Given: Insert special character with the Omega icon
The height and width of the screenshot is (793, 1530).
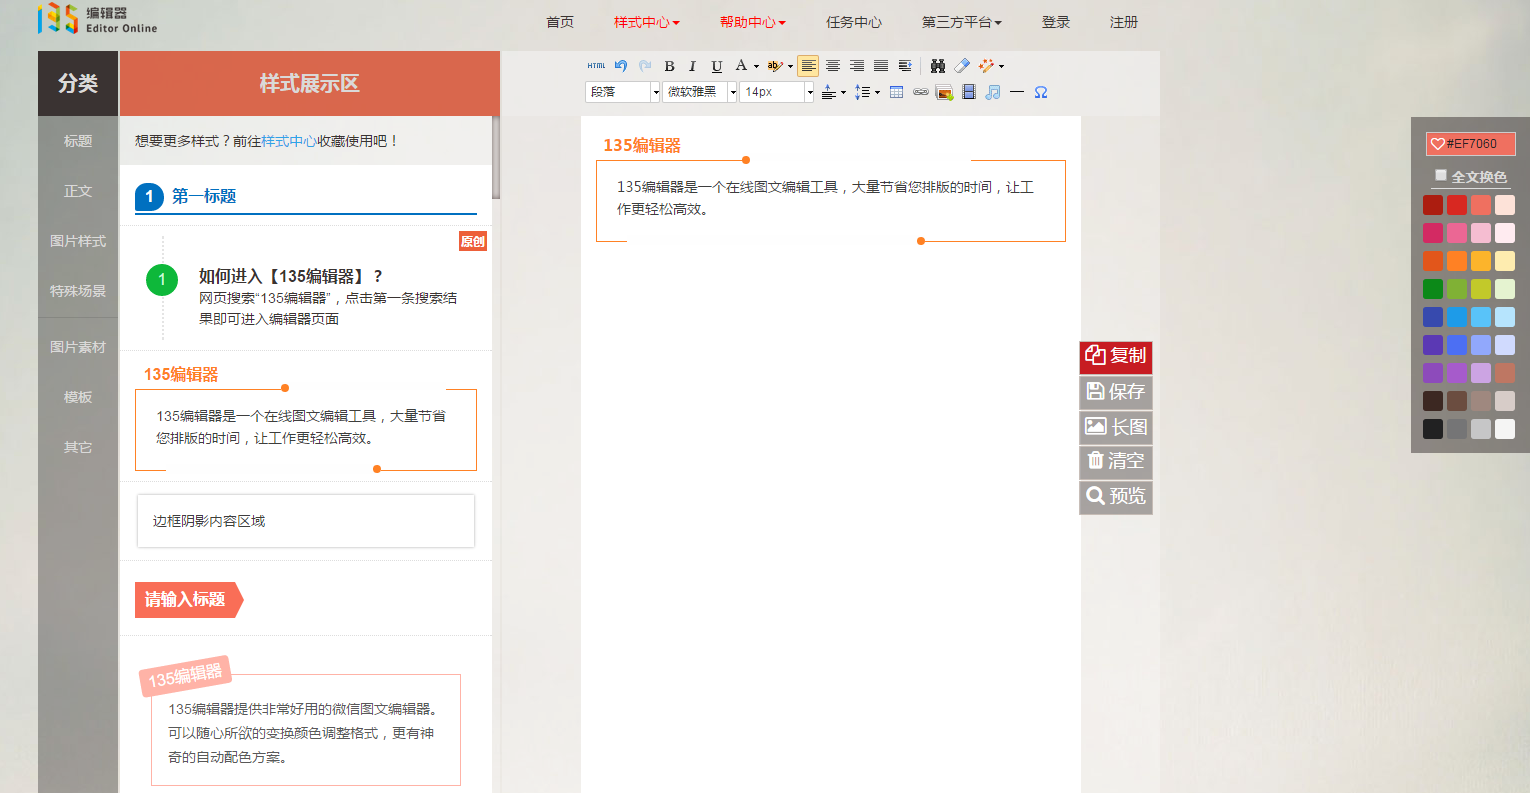Looking at the screenshot, I should (x=1041, y=91).
